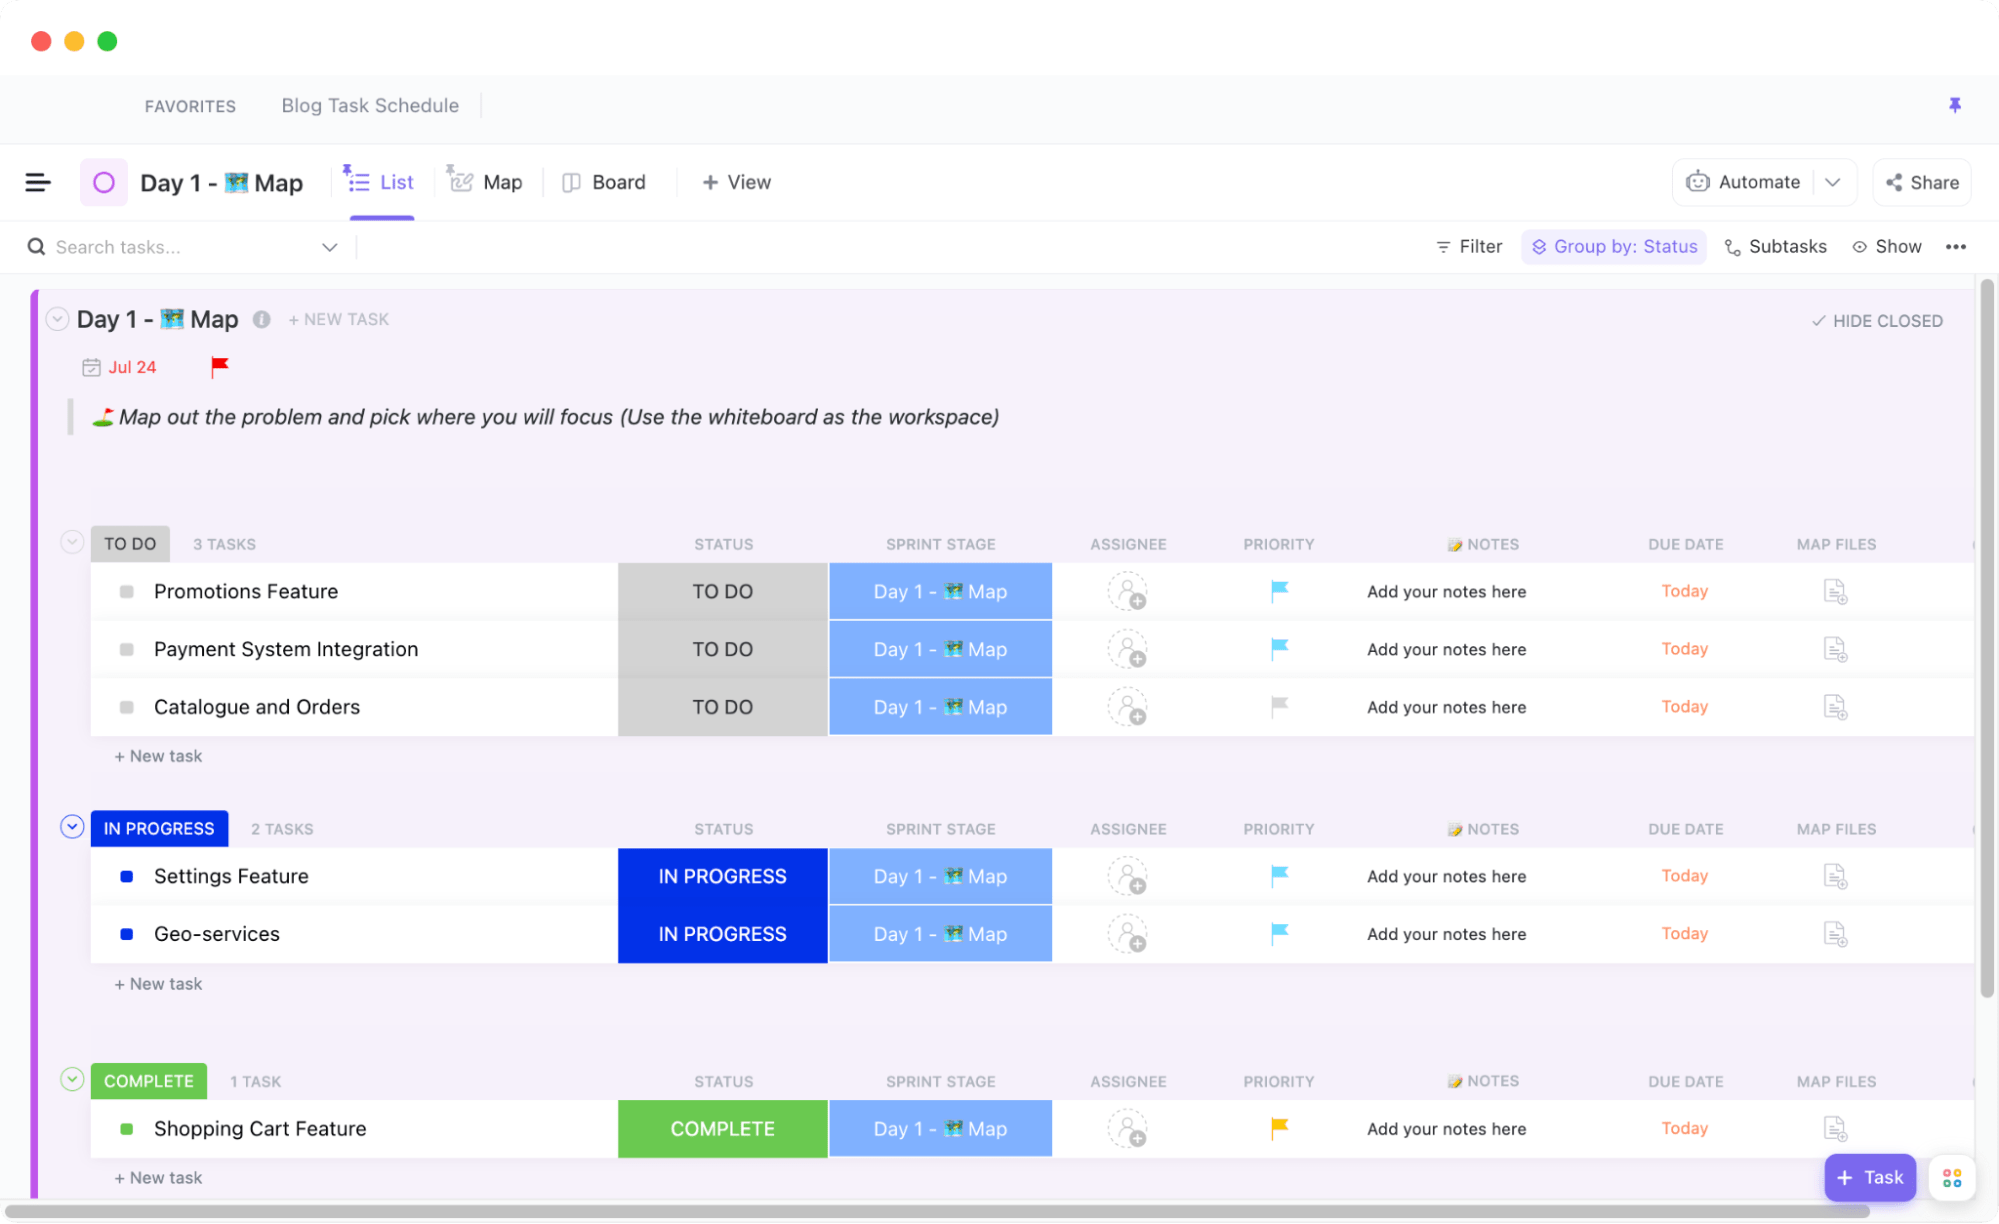This screenshot has width=1999, height=1224.
Task: Open the hamburger sidebar menu icon
Action: pyautogui.click(x=38, y=182)
